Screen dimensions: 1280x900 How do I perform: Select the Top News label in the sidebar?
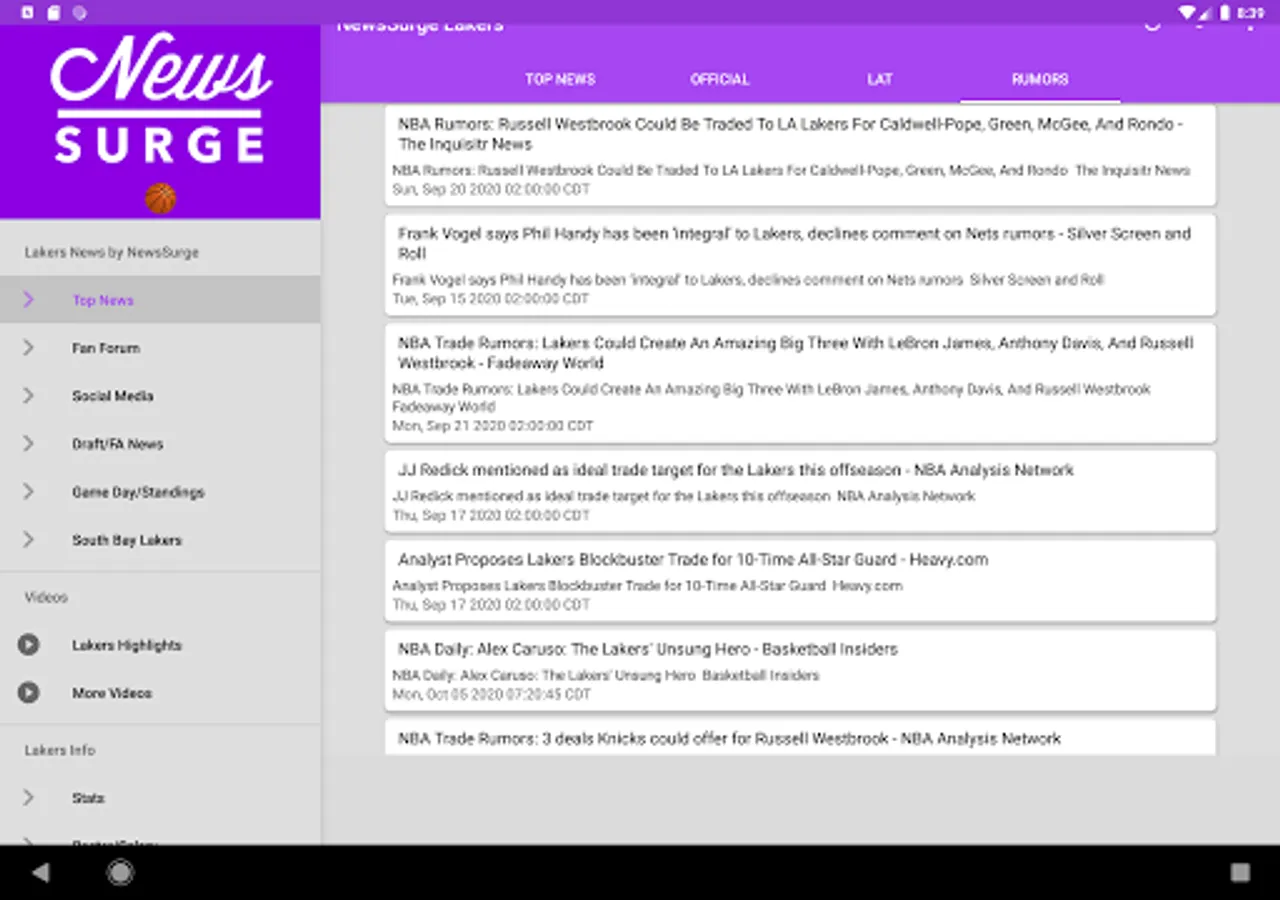(103, 300)
